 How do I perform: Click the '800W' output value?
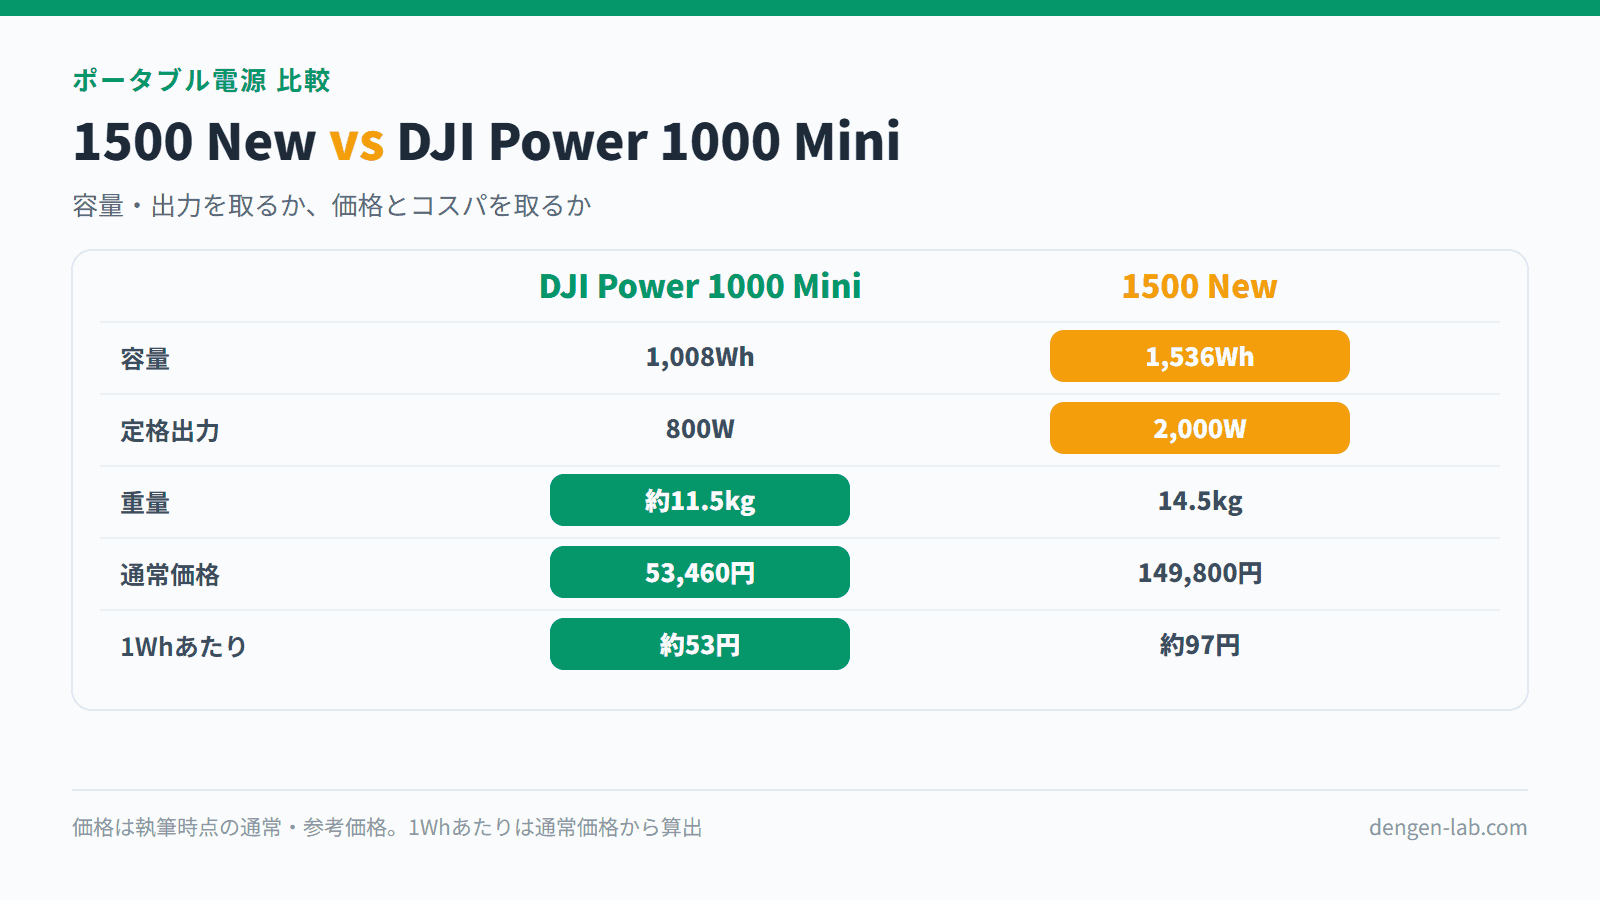700,429
